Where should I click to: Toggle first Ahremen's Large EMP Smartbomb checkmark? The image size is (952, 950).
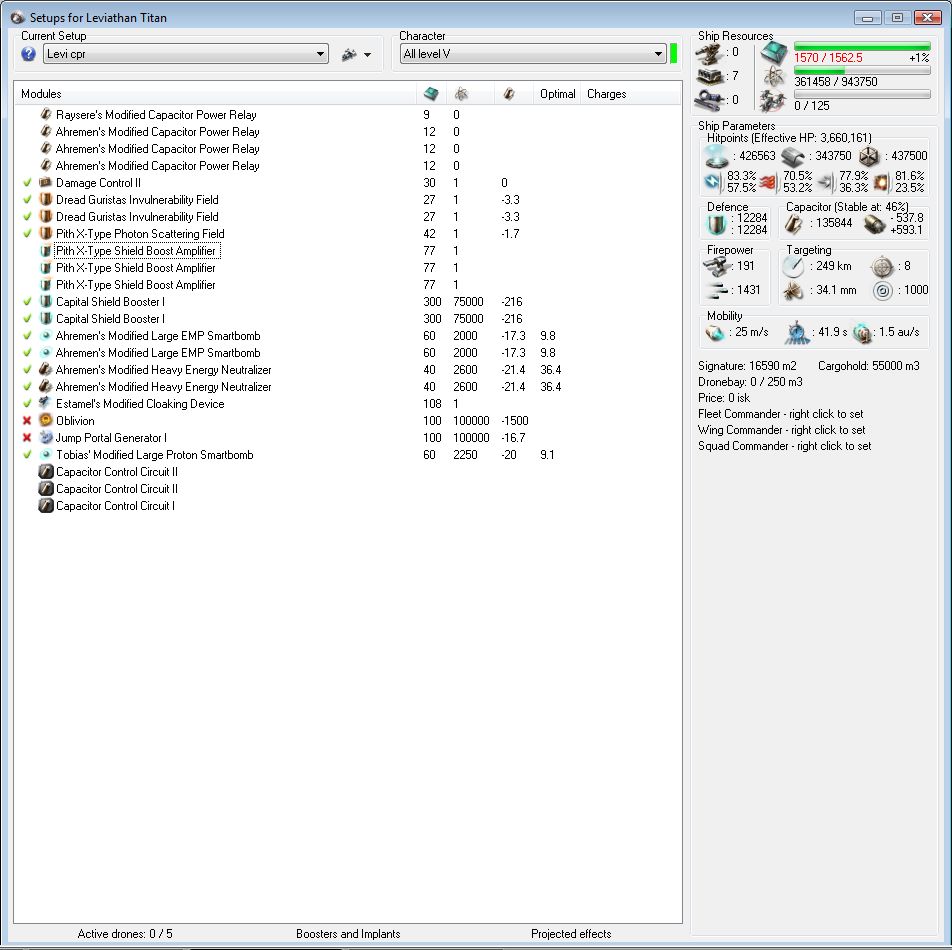[x=27, y=336]
